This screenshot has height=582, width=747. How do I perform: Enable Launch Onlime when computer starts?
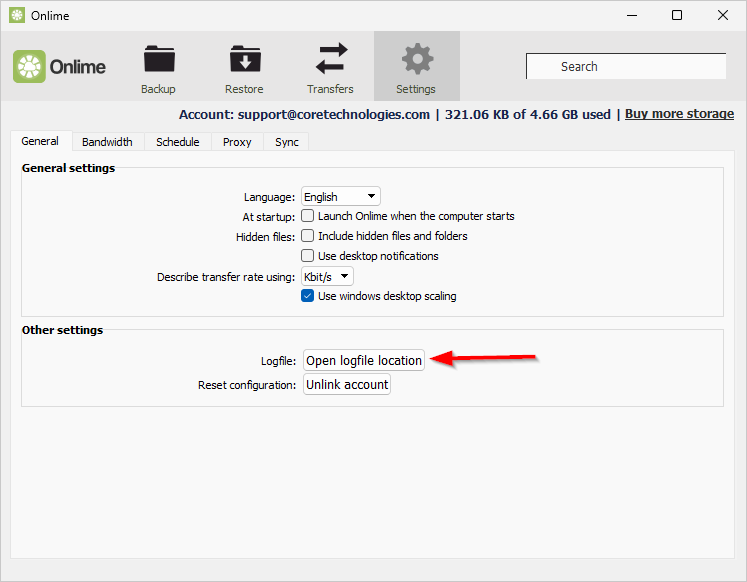tap(307, 216)
